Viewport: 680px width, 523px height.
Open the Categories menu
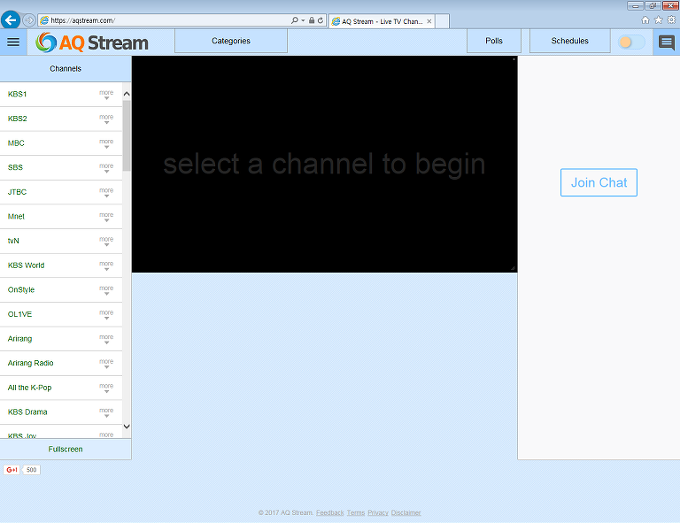(231, 41)
